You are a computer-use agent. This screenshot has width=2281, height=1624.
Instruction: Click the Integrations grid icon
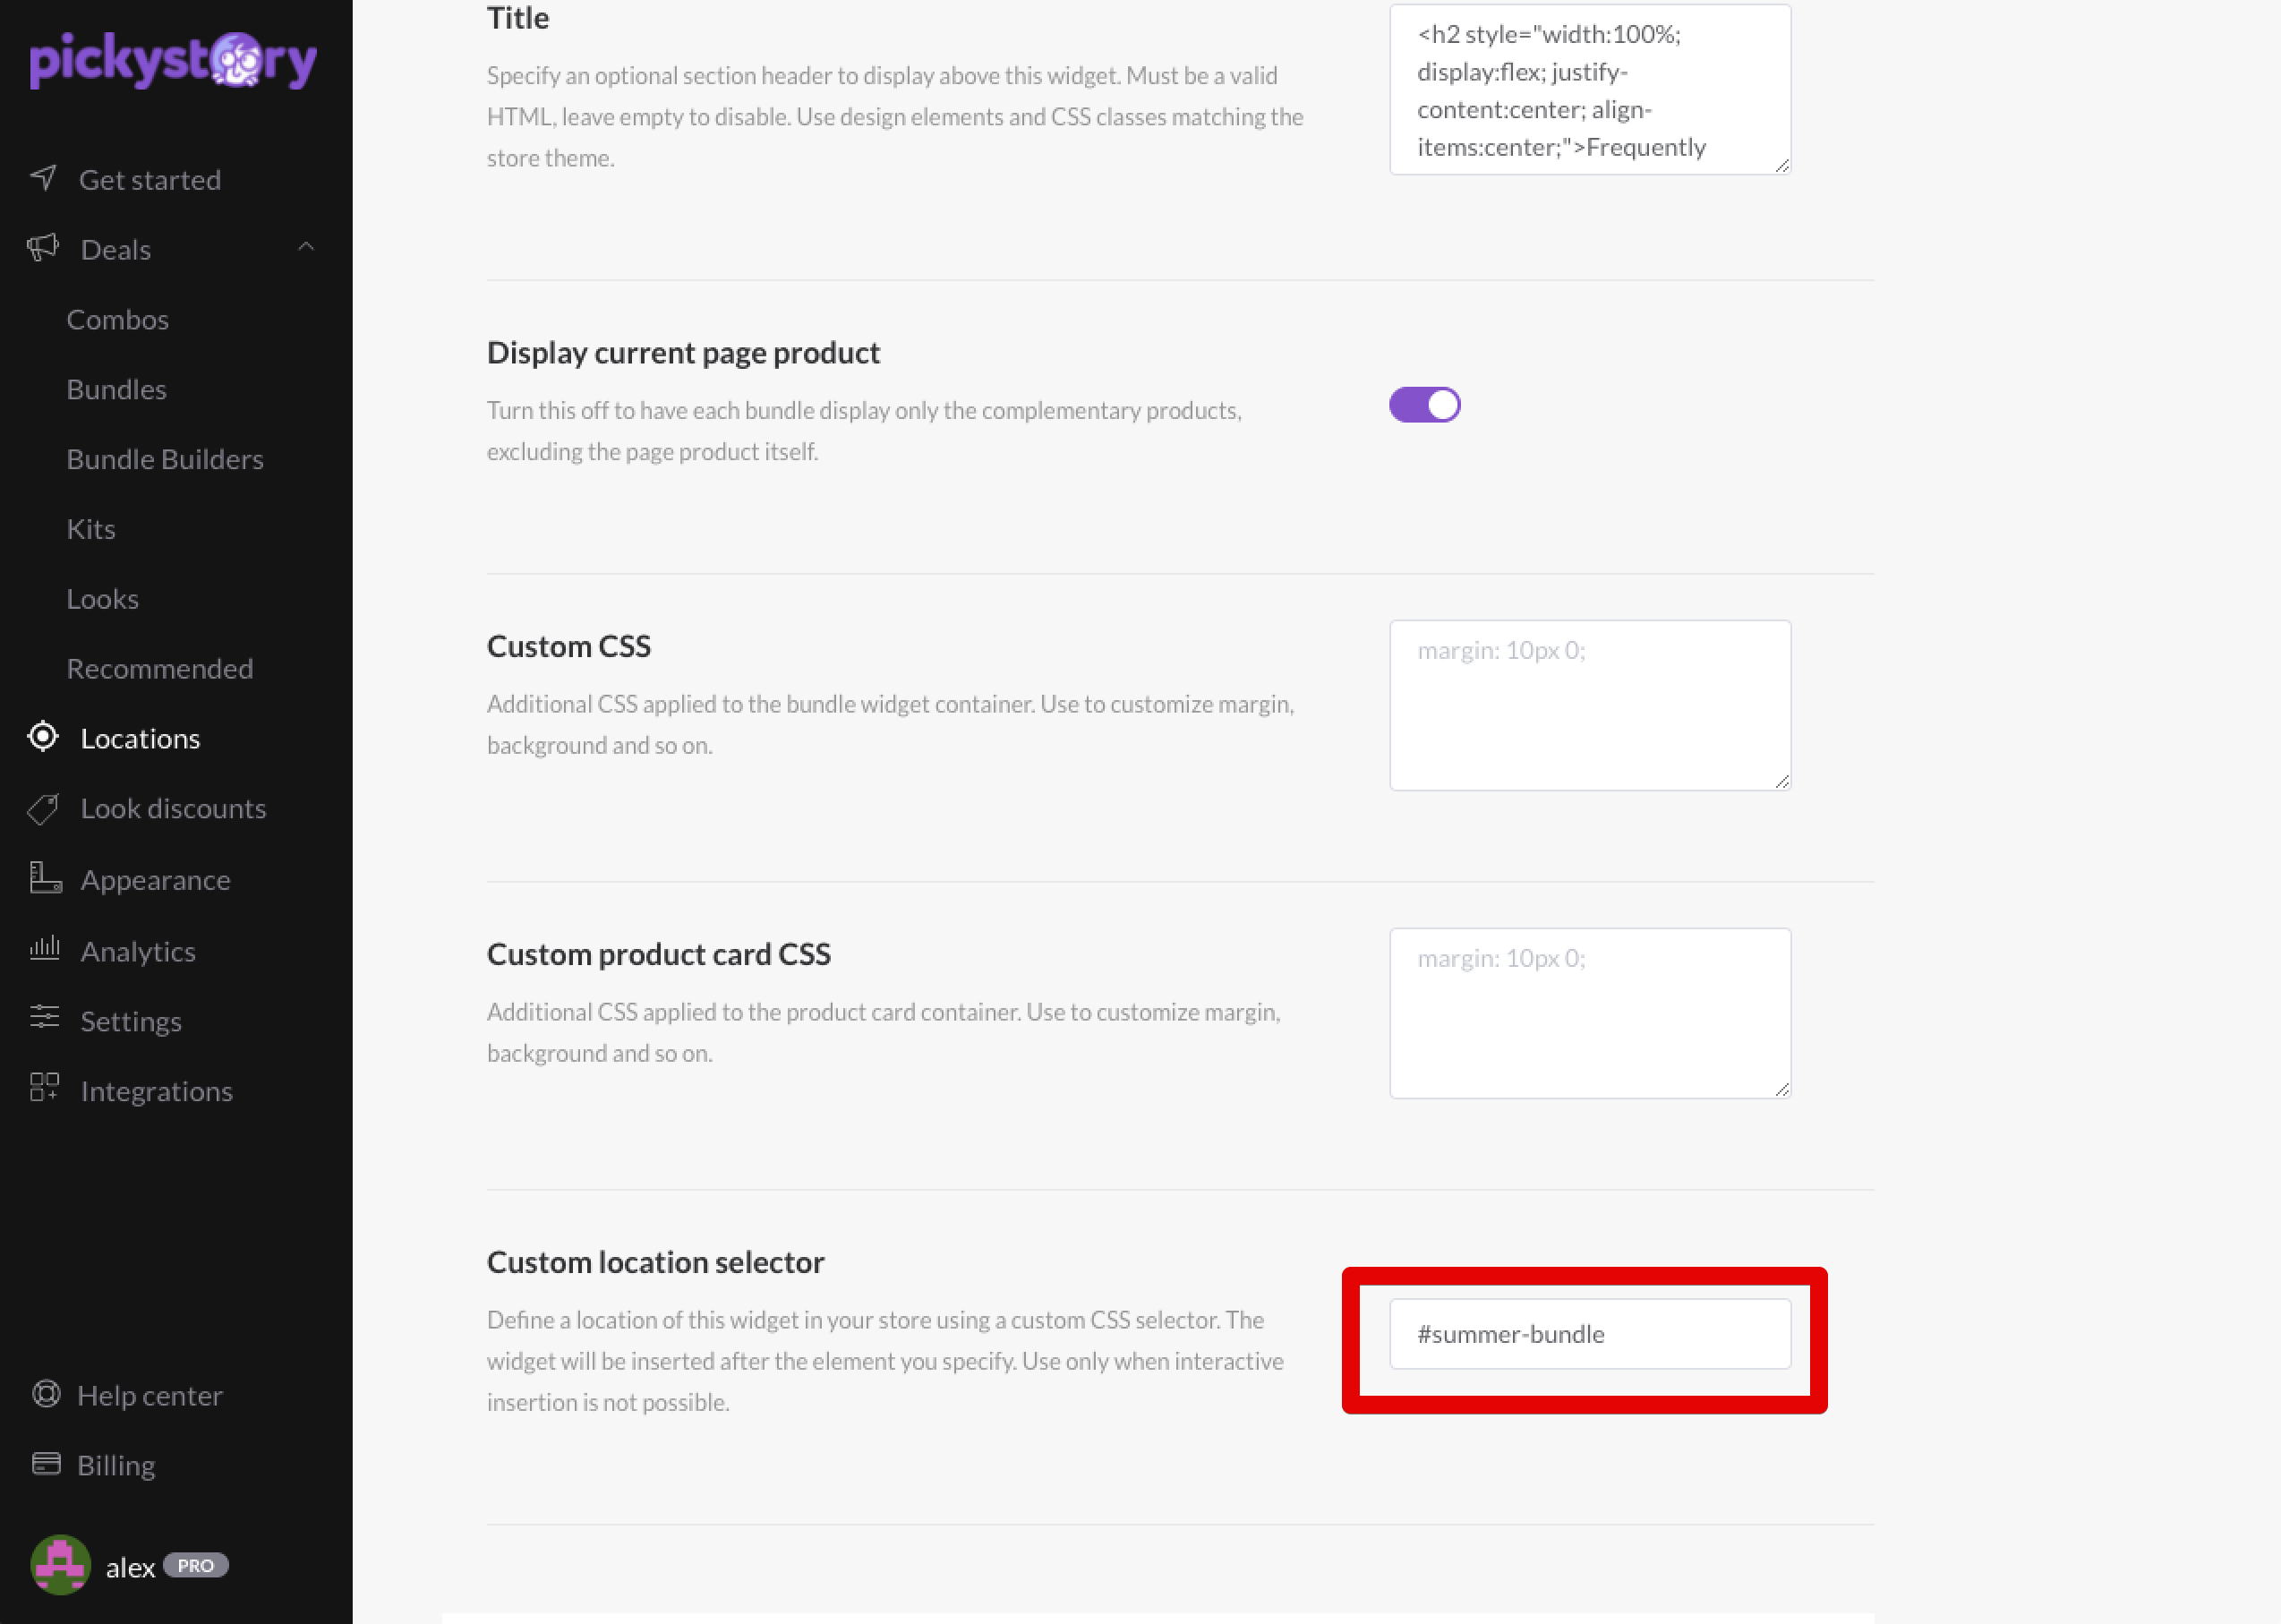(45, 1087)
